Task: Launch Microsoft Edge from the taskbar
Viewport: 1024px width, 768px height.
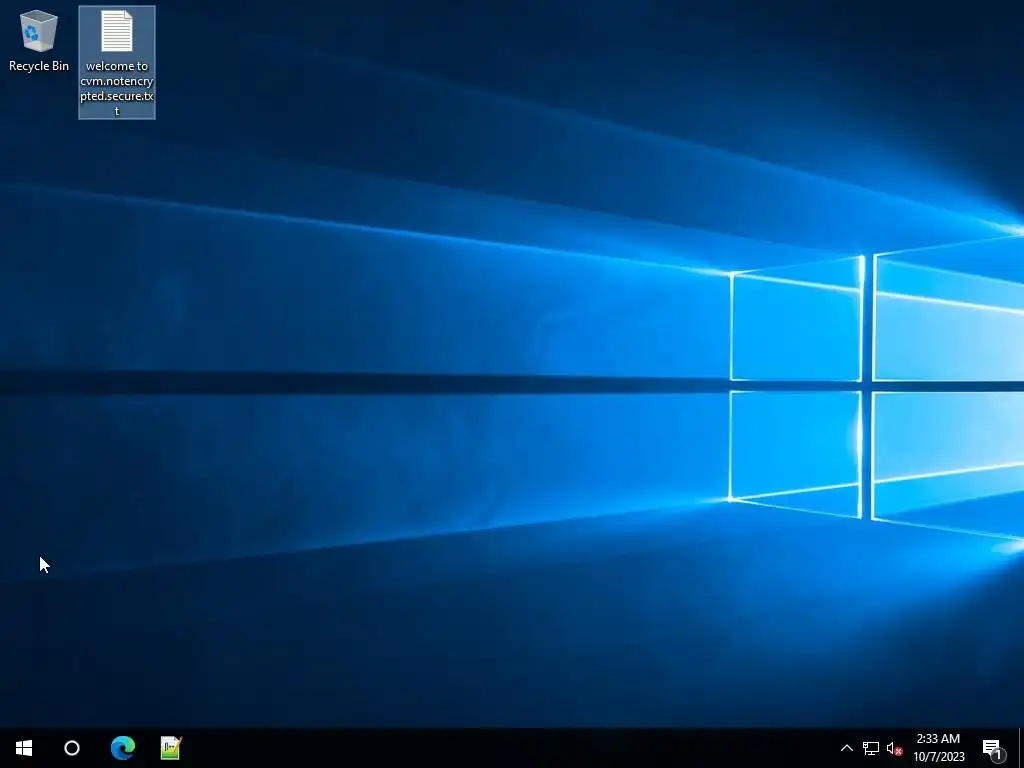Action: (122, 748)
